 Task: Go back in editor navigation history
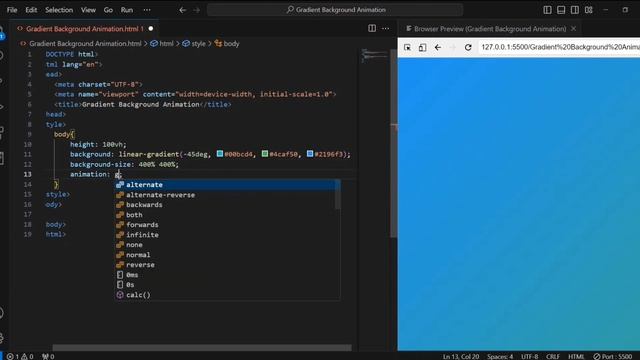[182, 10]
